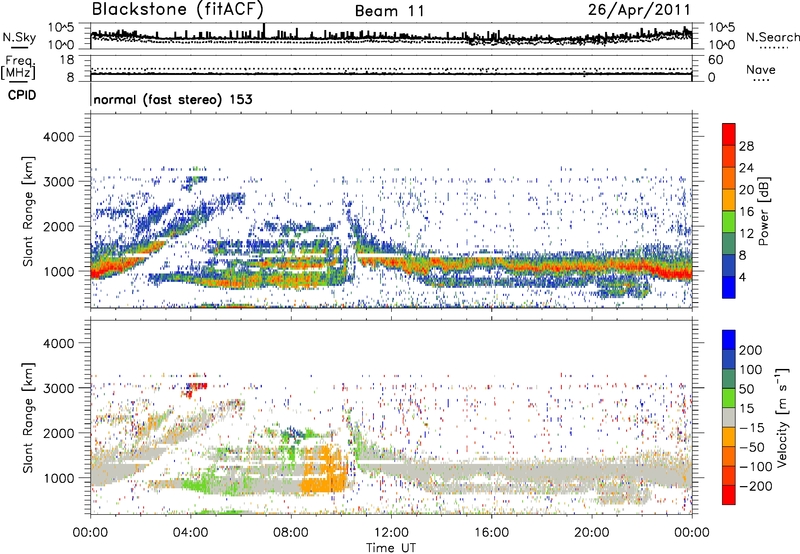Click the '60' Nave axis tick label

point(715,60)
